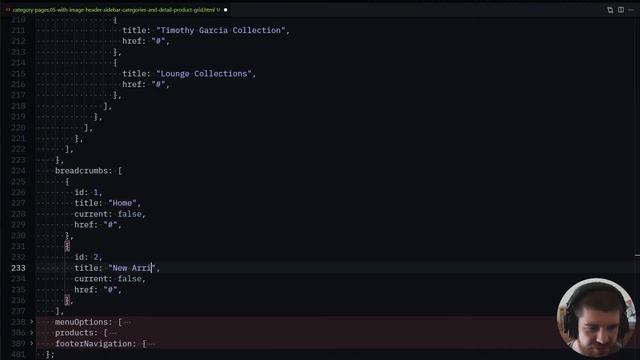640x360 pixels.
Task: Click the href on line 216
Action: (x=146, y=84)
